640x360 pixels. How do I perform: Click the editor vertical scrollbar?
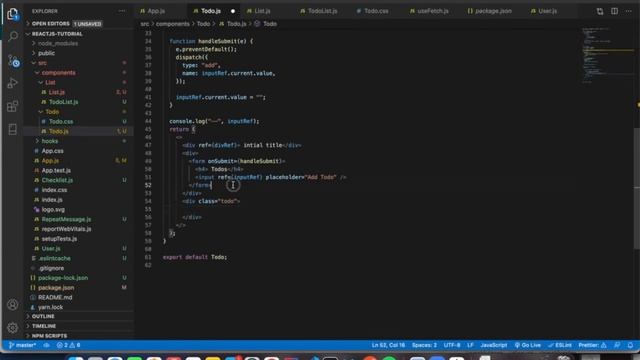coord(637,188)
